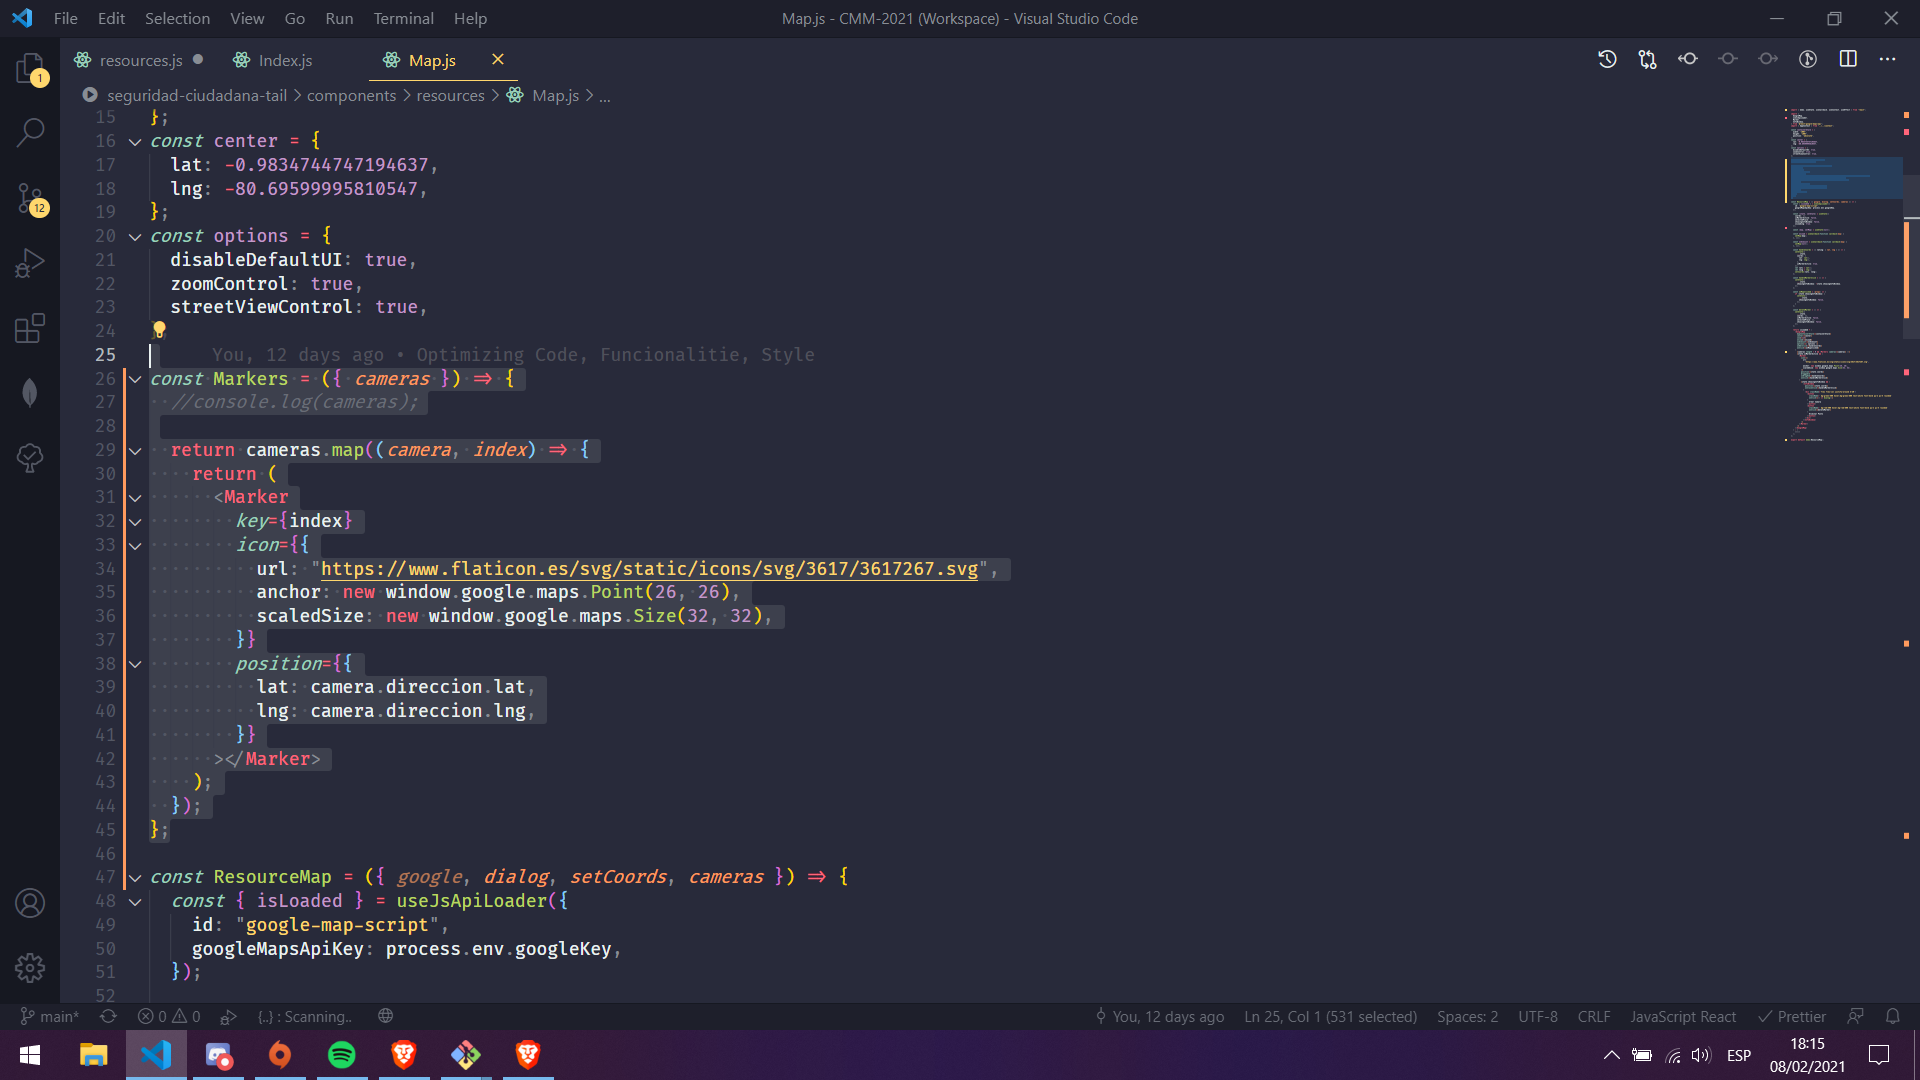Fold the Marker element at line 31
This screenshot has height=1080, width=1920.
[135, 497]
